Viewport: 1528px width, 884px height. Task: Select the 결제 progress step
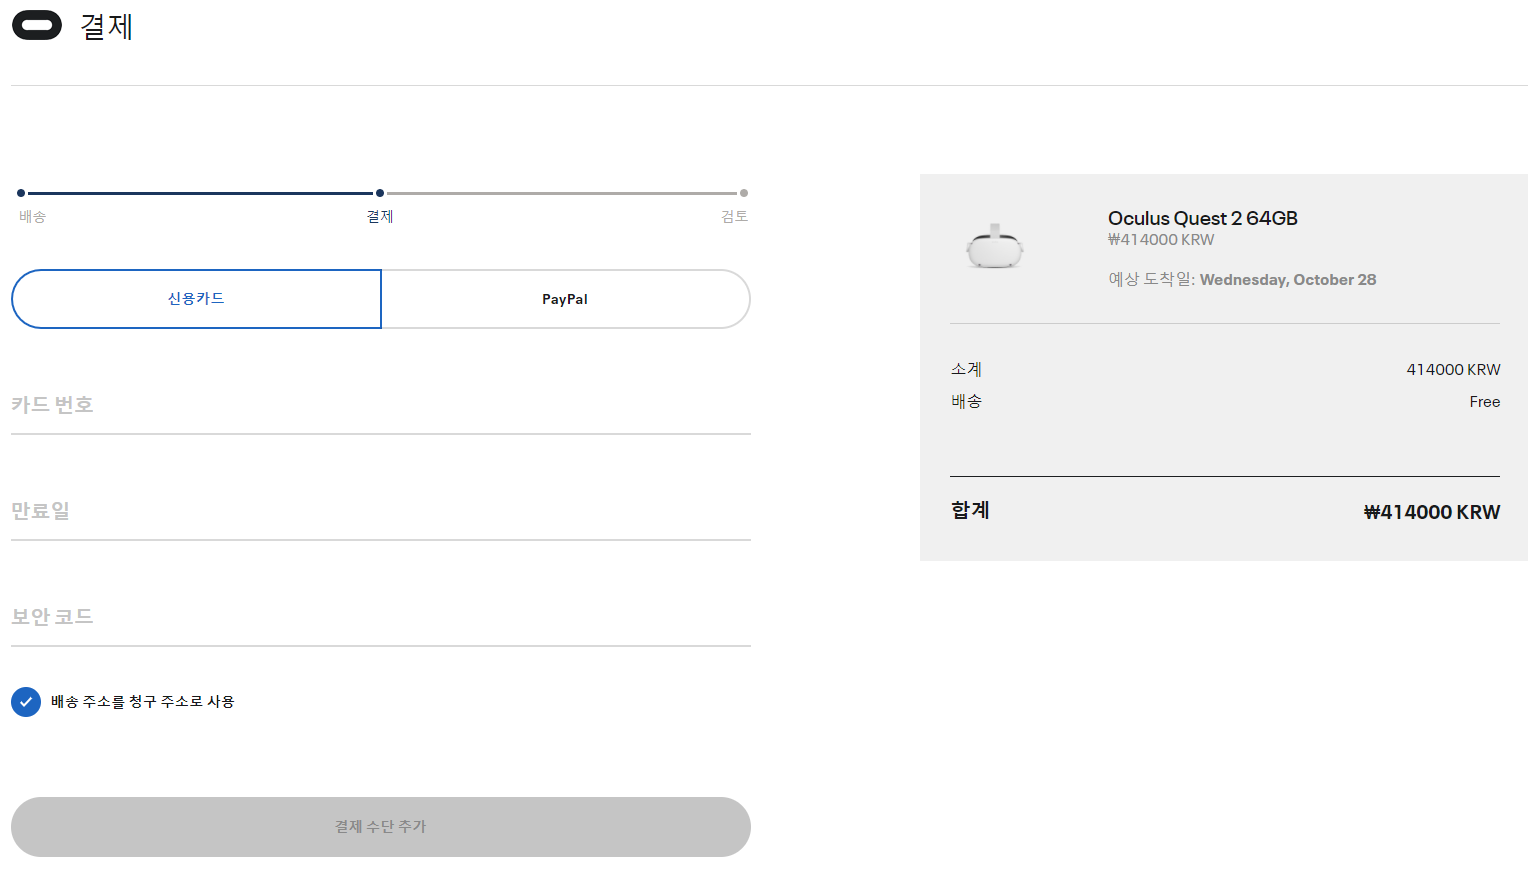380,216
